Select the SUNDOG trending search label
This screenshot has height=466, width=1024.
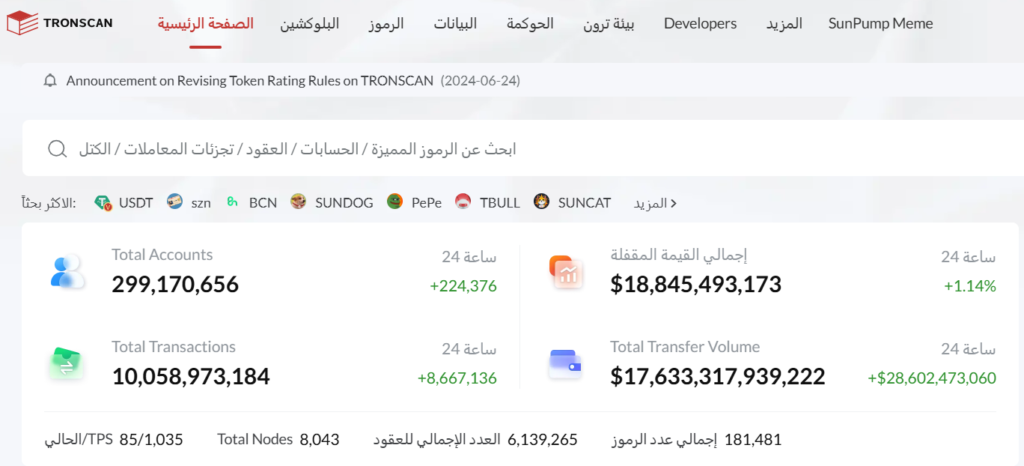click(x=344, y=203)
